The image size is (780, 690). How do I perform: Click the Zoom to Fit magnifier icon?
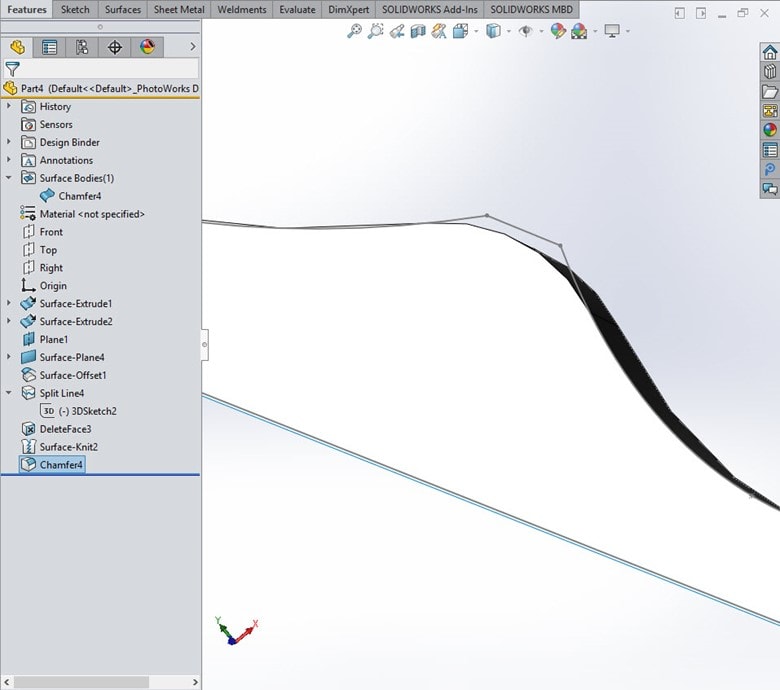coord(354,31)
